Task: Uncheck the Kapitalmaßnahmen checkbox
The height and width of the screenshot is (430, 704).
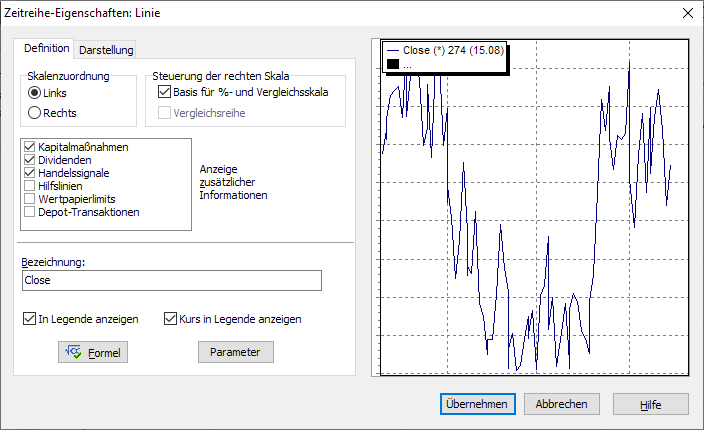Action: pyautogui.click(x=29, y=147)
